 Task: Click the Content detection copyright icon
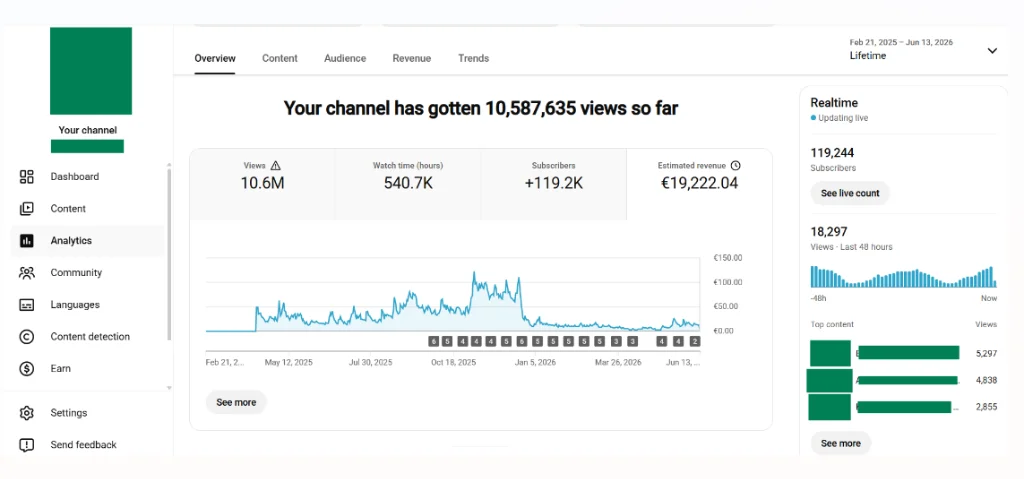point(26,337)
